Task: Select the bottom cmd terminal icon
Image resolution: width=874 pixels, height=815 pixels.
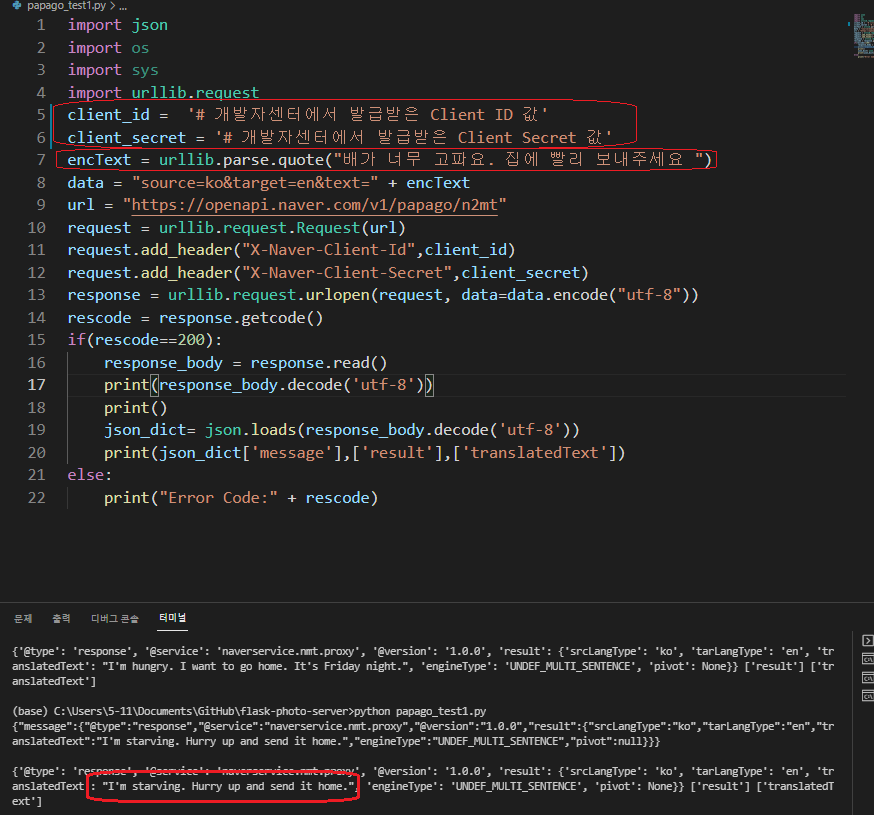Action: pos(868,696)
